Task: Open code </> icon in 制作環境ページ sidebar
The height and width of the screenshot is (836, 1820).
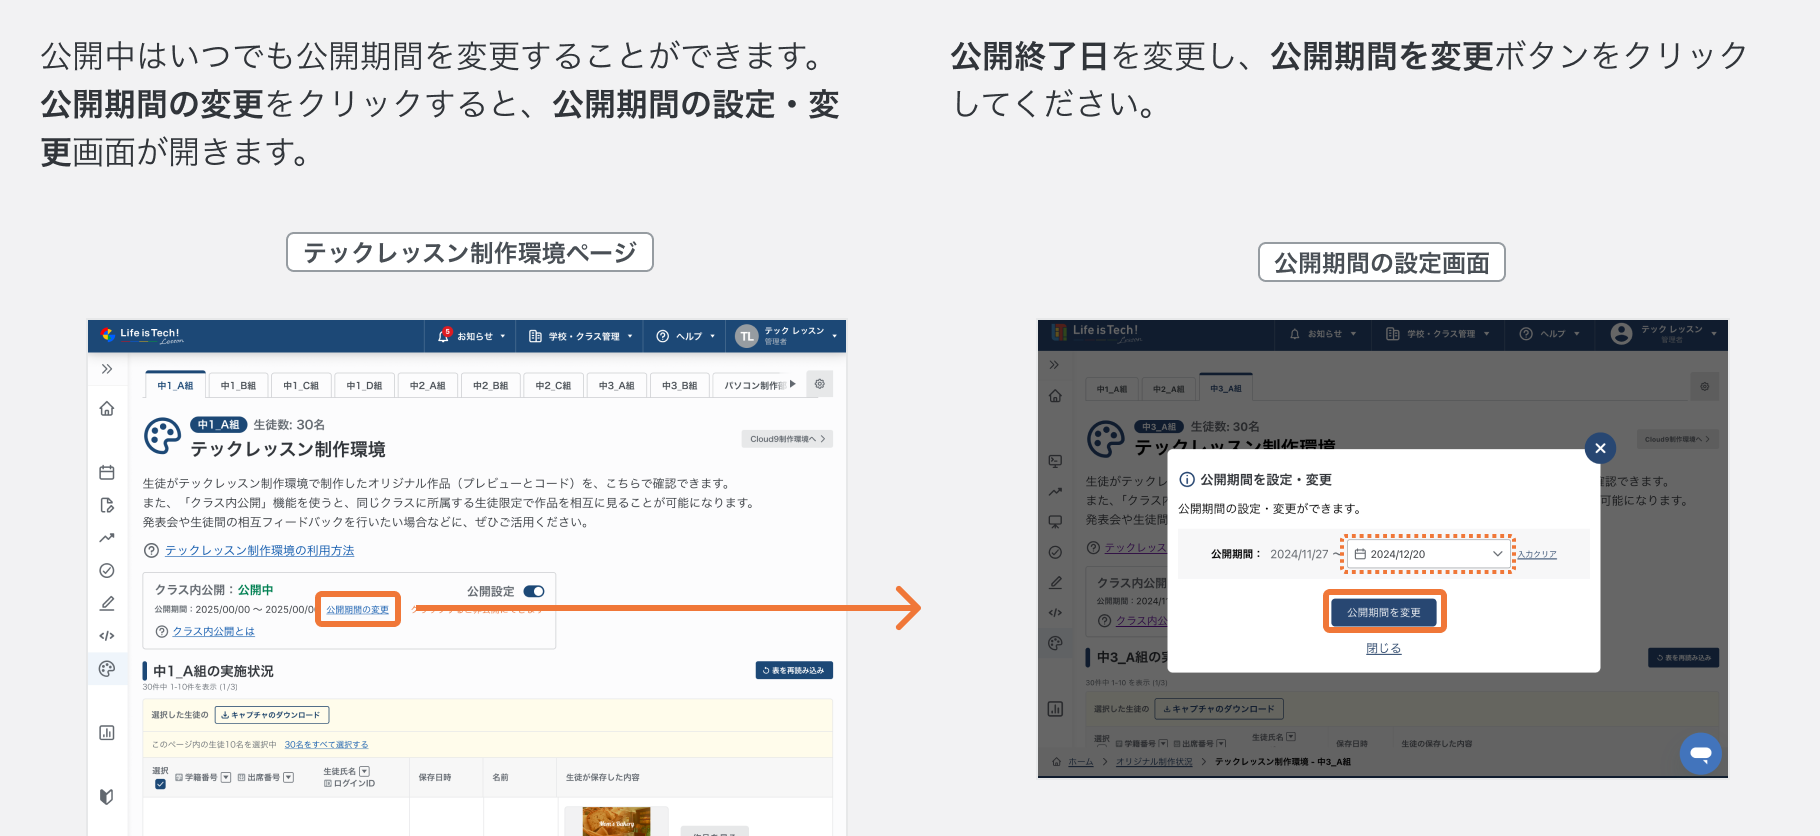Action: pos(107,636)
